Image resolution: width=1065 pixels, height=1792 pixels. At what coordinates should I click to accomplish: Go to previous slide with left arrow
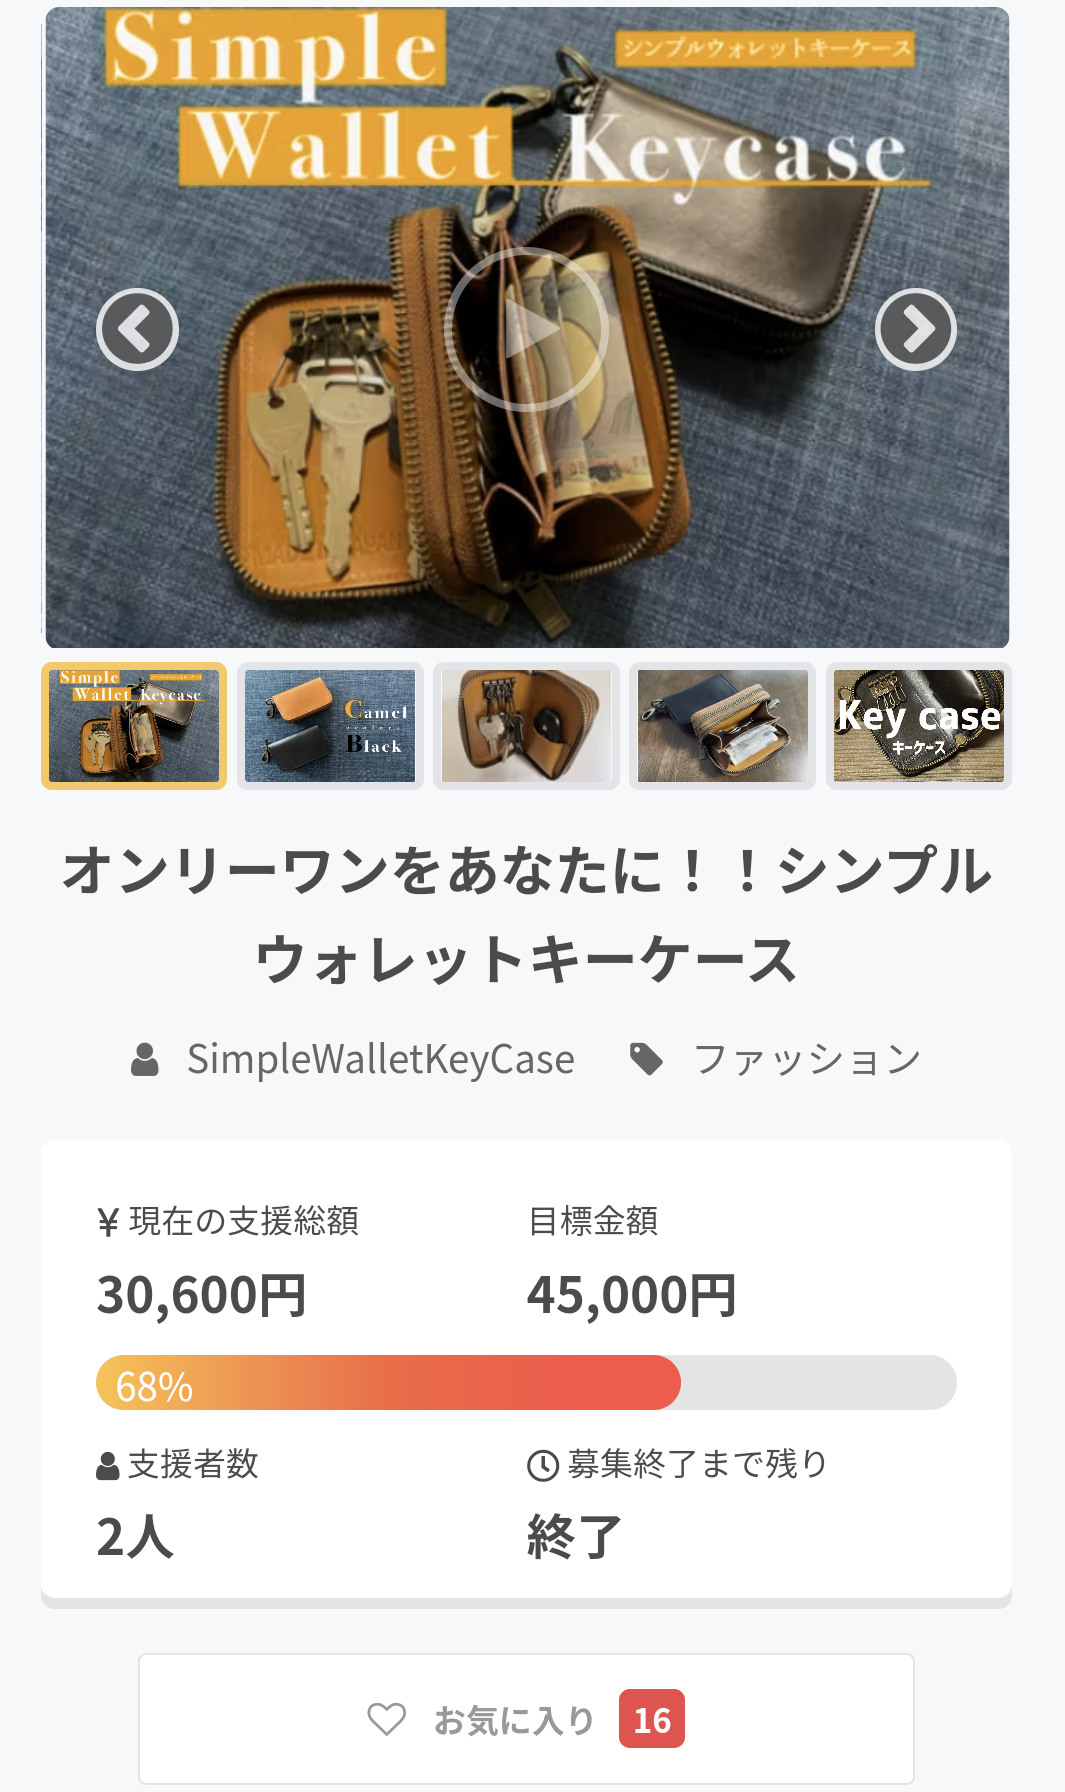(x=138, y=329)
